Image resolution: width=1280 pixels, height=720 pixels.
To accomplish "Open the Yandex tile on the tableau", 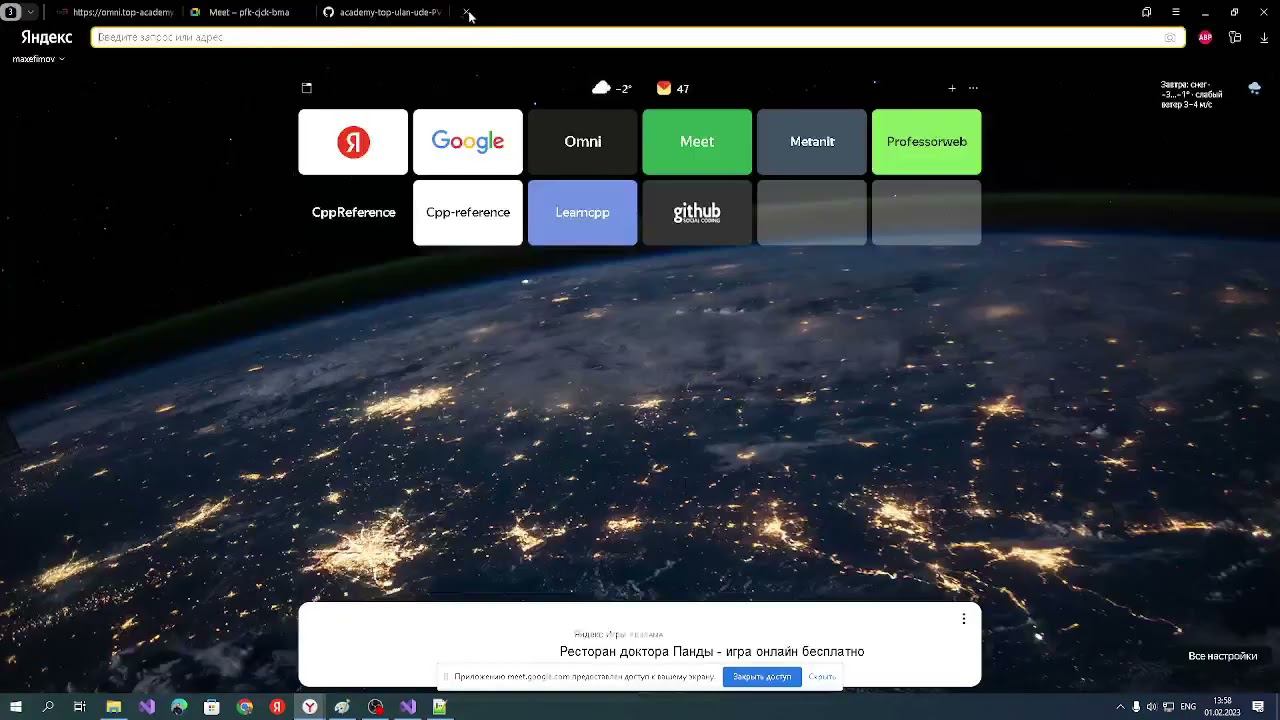I will coord(353,142).
